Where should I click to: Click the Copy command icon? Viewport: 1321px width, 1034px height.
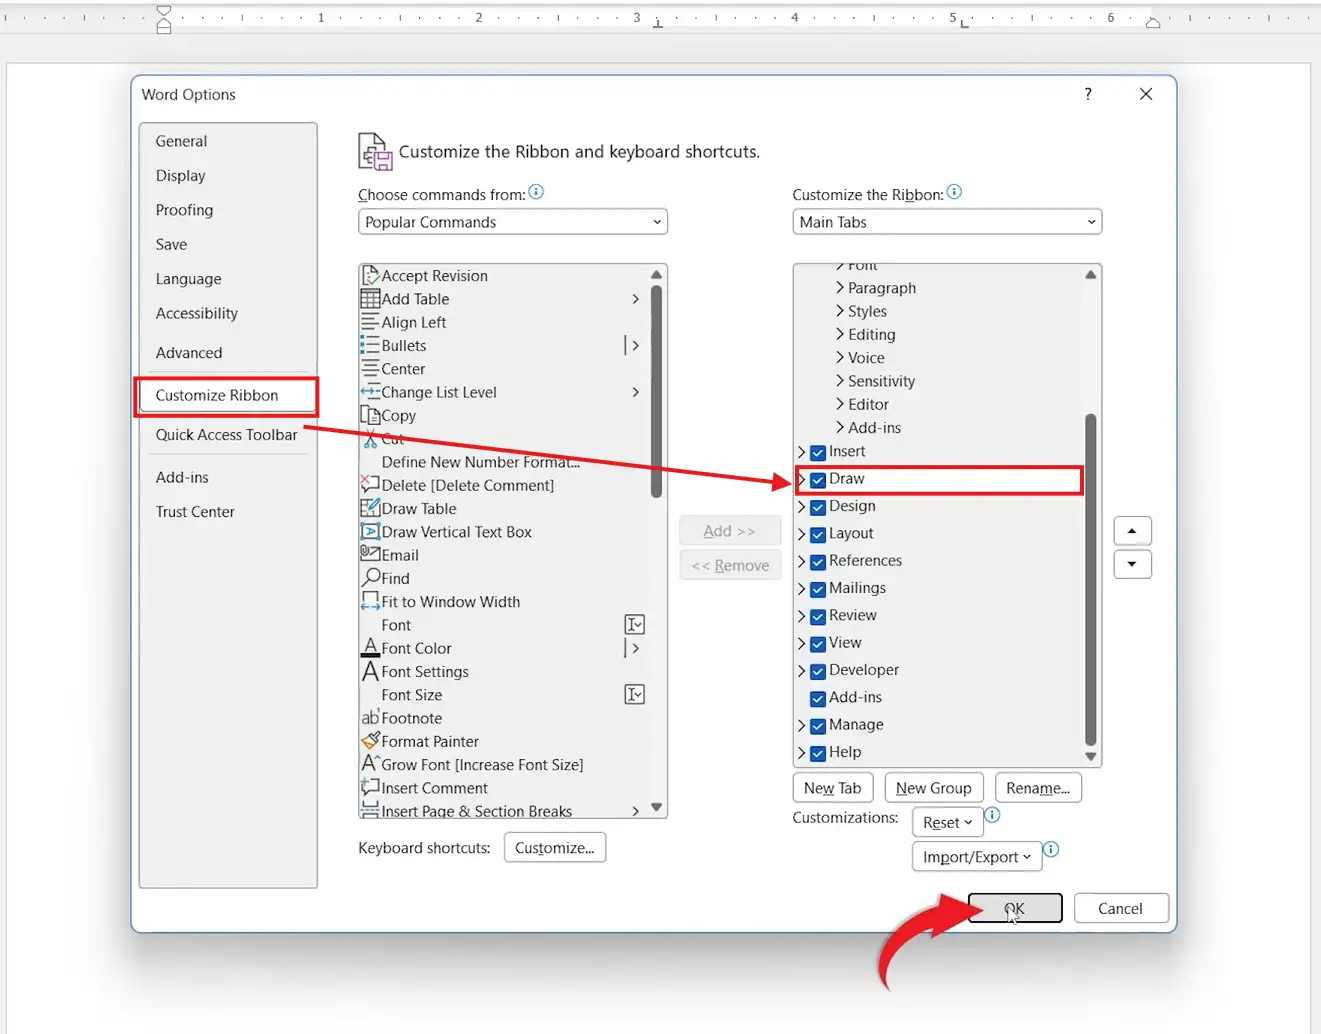(370, 415)
